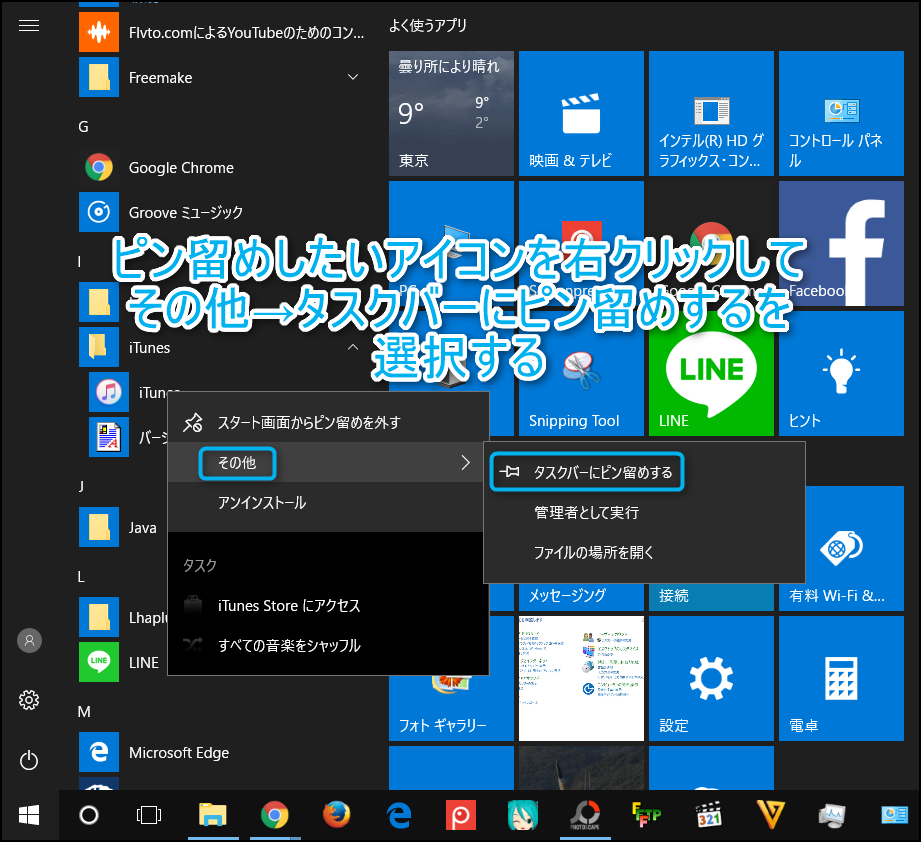Click Firefox icon in the taskbar

pos(337,815)
